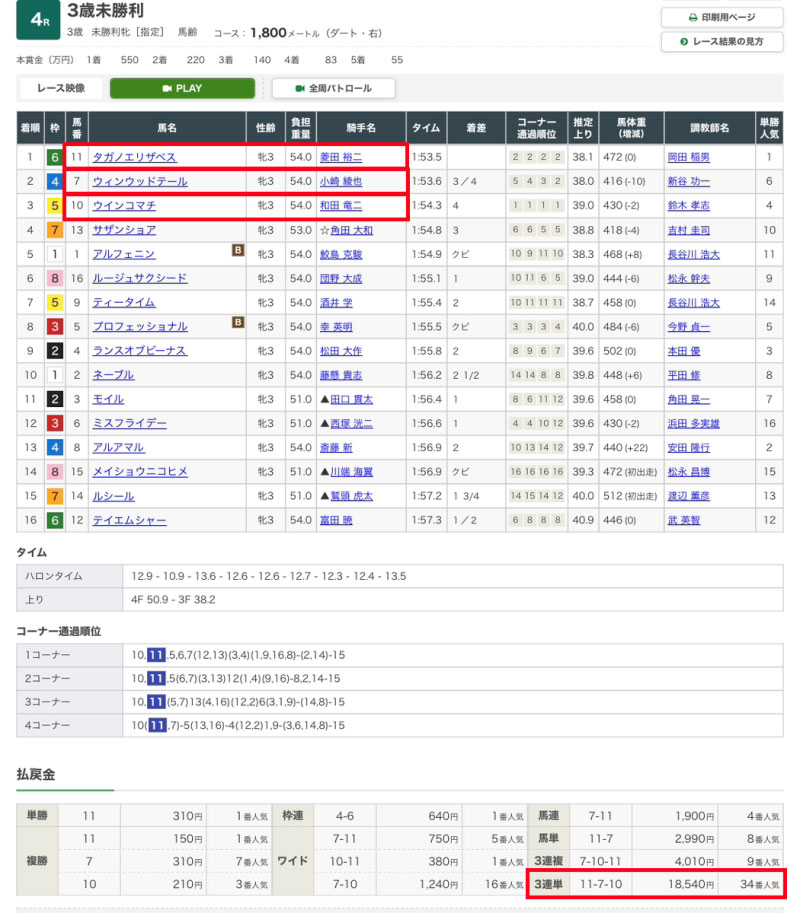Click the B blinker icon beside アルフェニン

[238, 250]
